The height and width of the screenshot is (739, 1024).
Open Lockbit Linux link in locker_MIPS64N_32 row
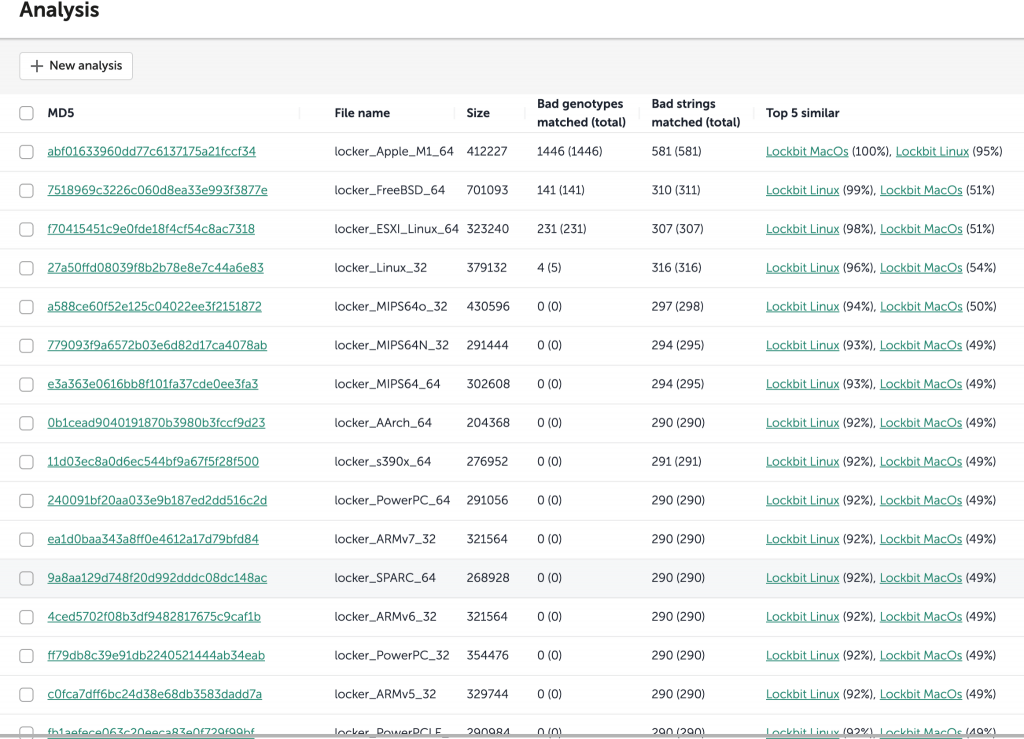(803, 345)
